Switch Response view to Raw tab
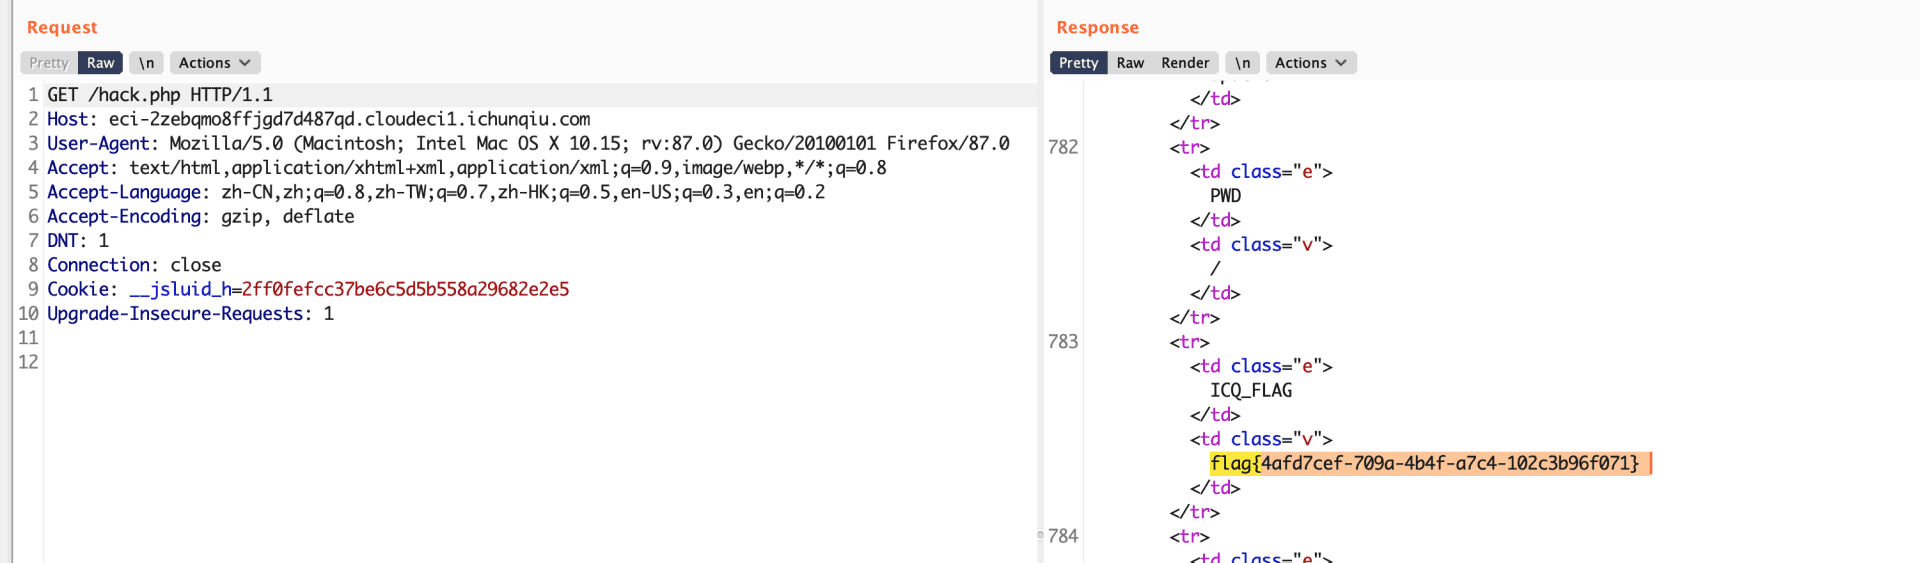 (1130, 63)
